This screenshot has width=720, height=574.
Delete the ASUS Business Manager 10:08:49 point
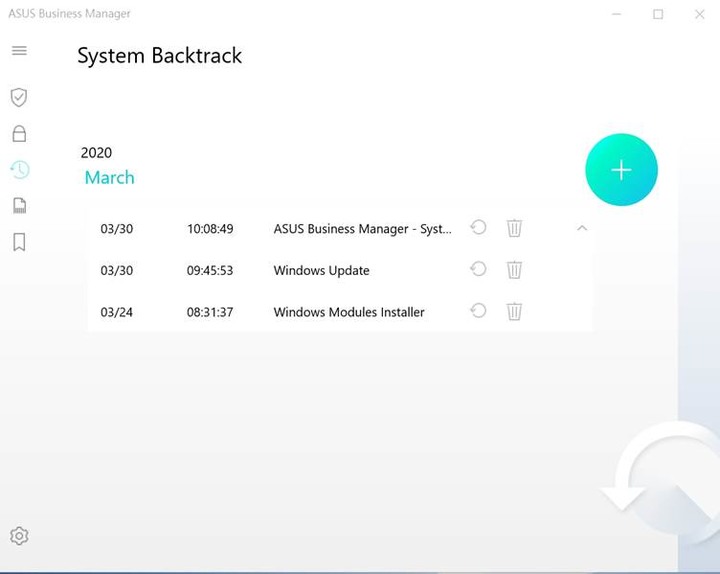pos(514,228)
